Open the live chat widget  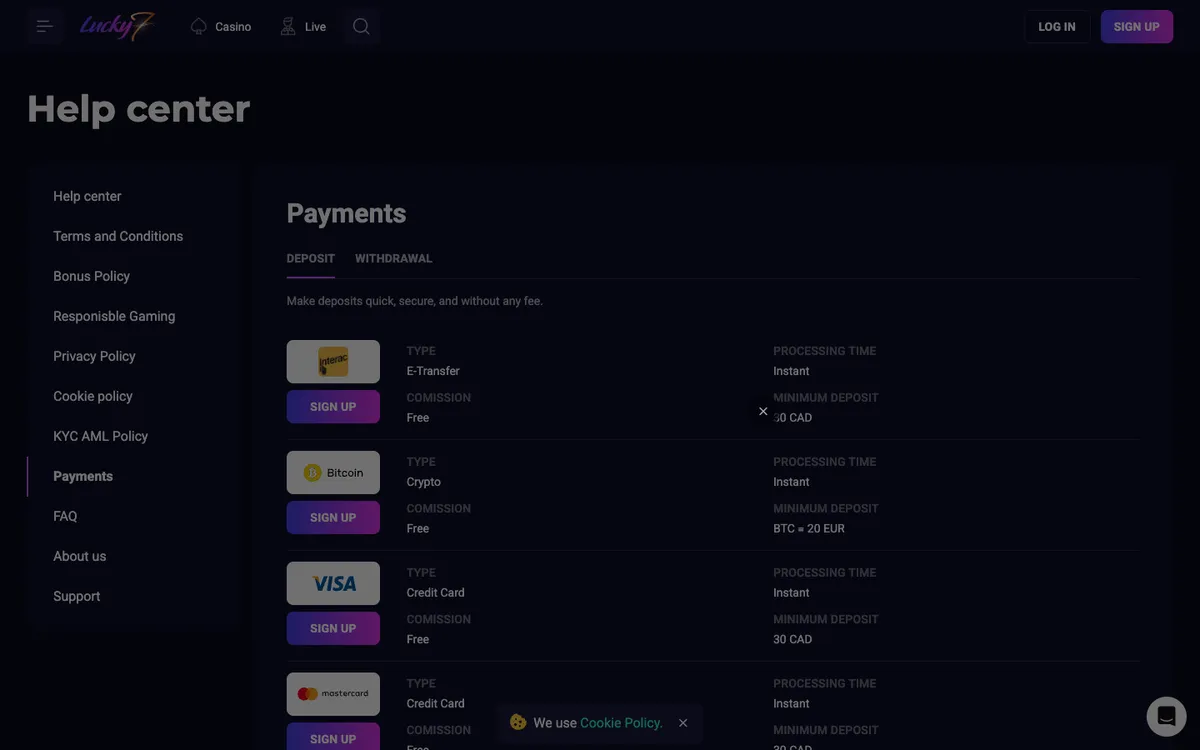[1166, 716]
